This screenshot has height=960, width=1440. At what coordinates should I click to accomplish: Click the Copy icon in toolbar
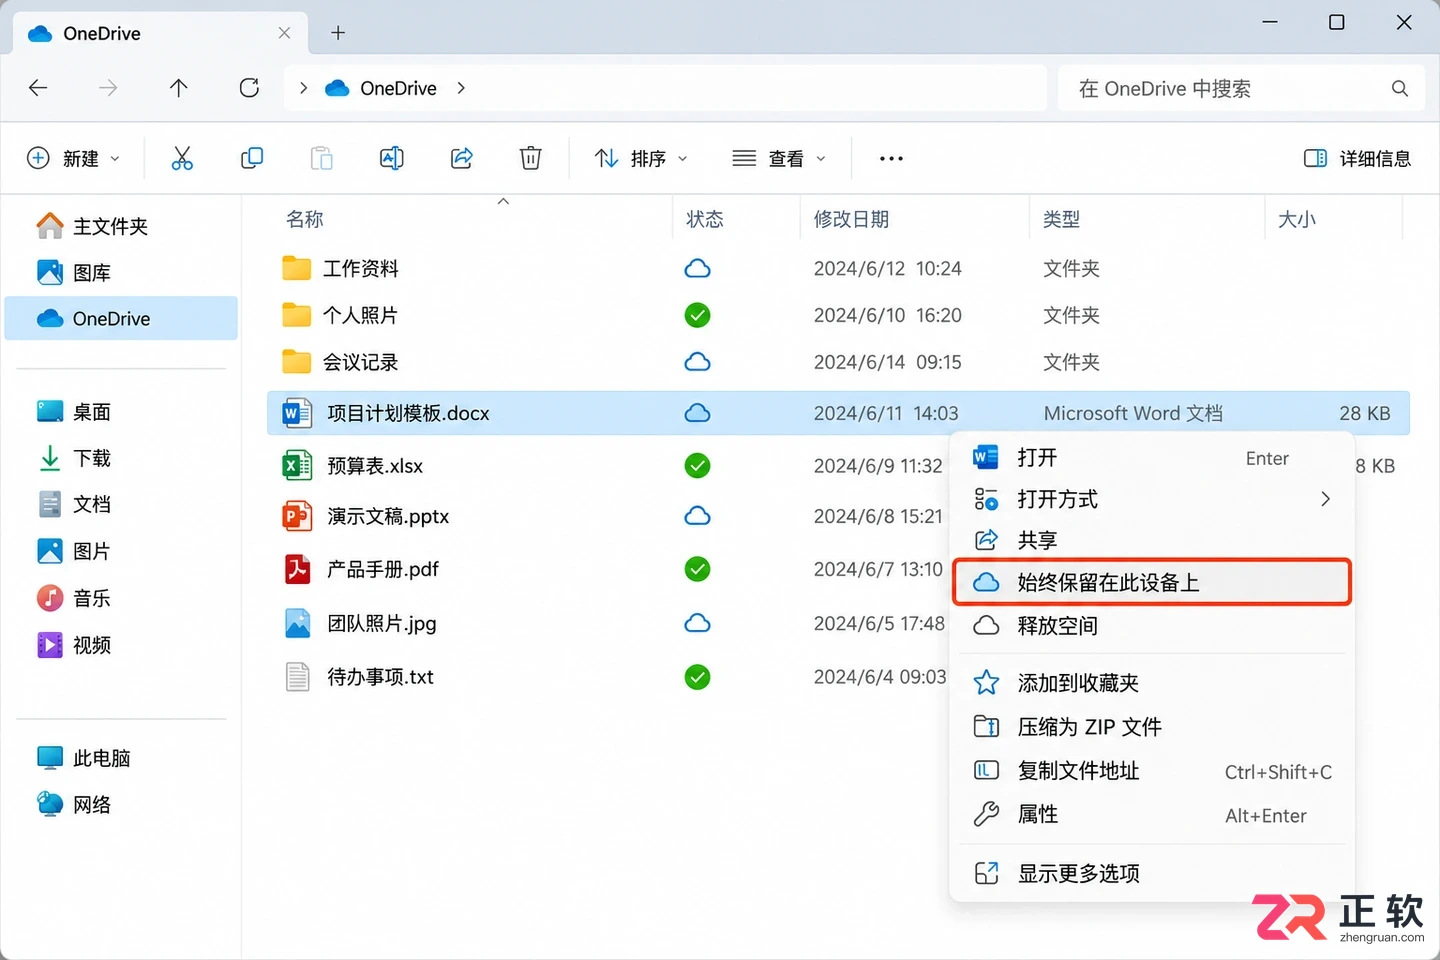(x=252, y=158)
